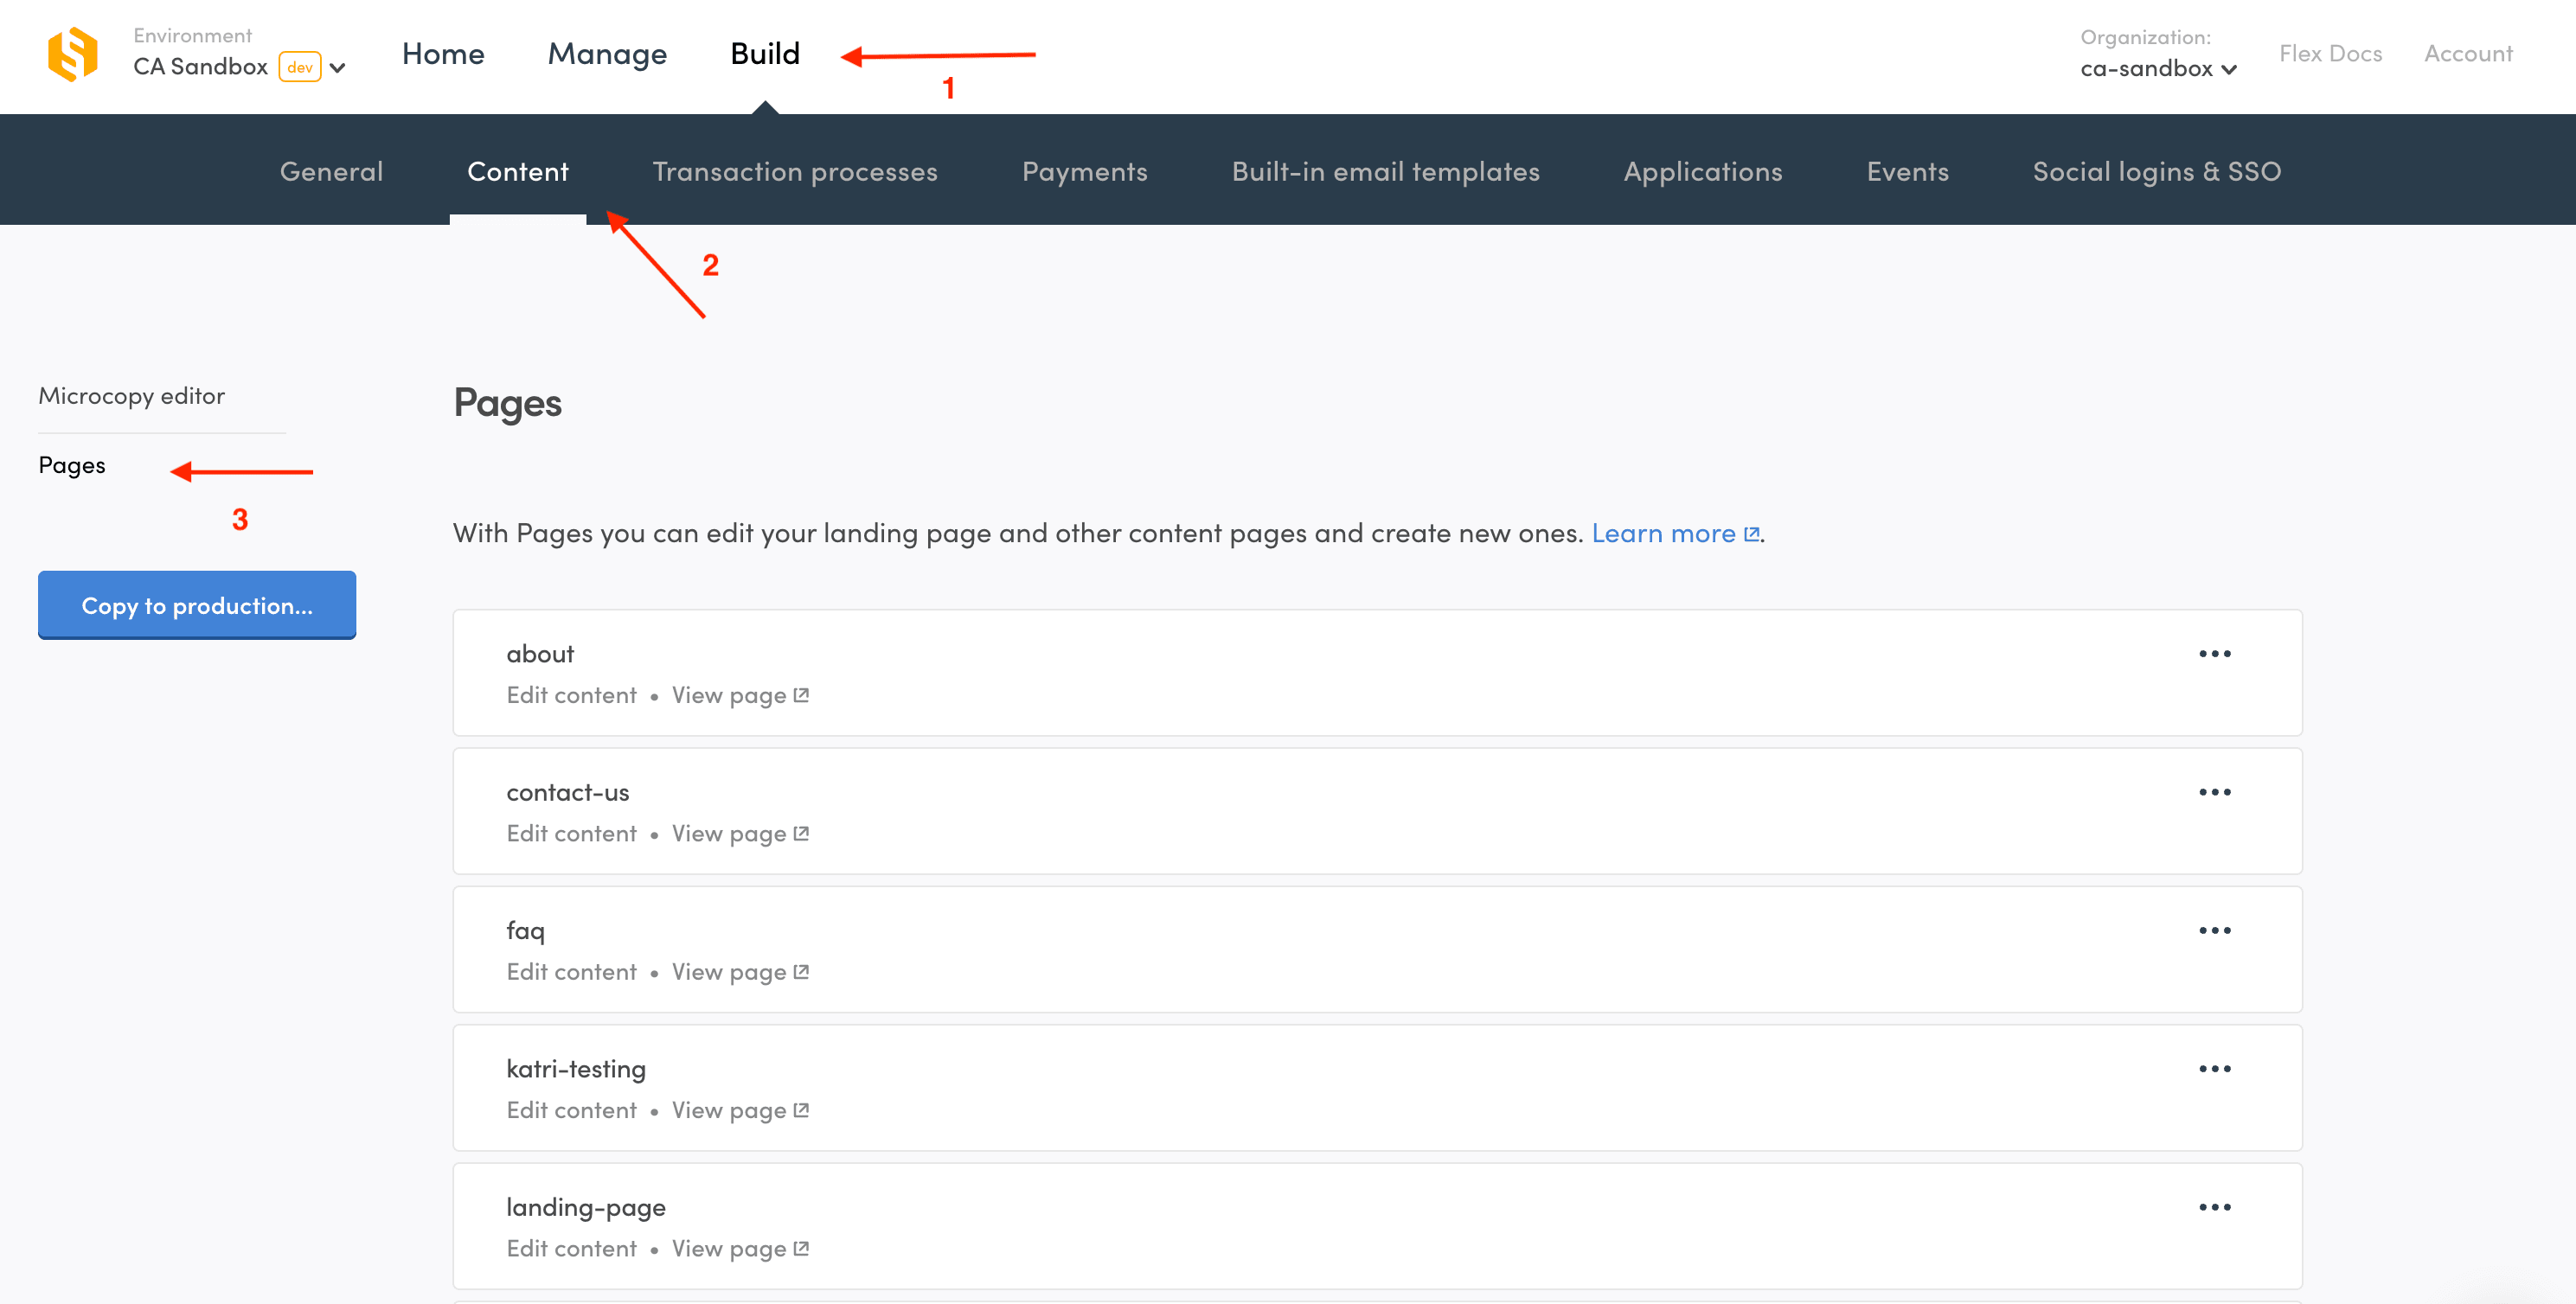The width and height of the screenshot is (2576, 1304).
Task: Go to the Payments tab
Action: [1084, 171]
